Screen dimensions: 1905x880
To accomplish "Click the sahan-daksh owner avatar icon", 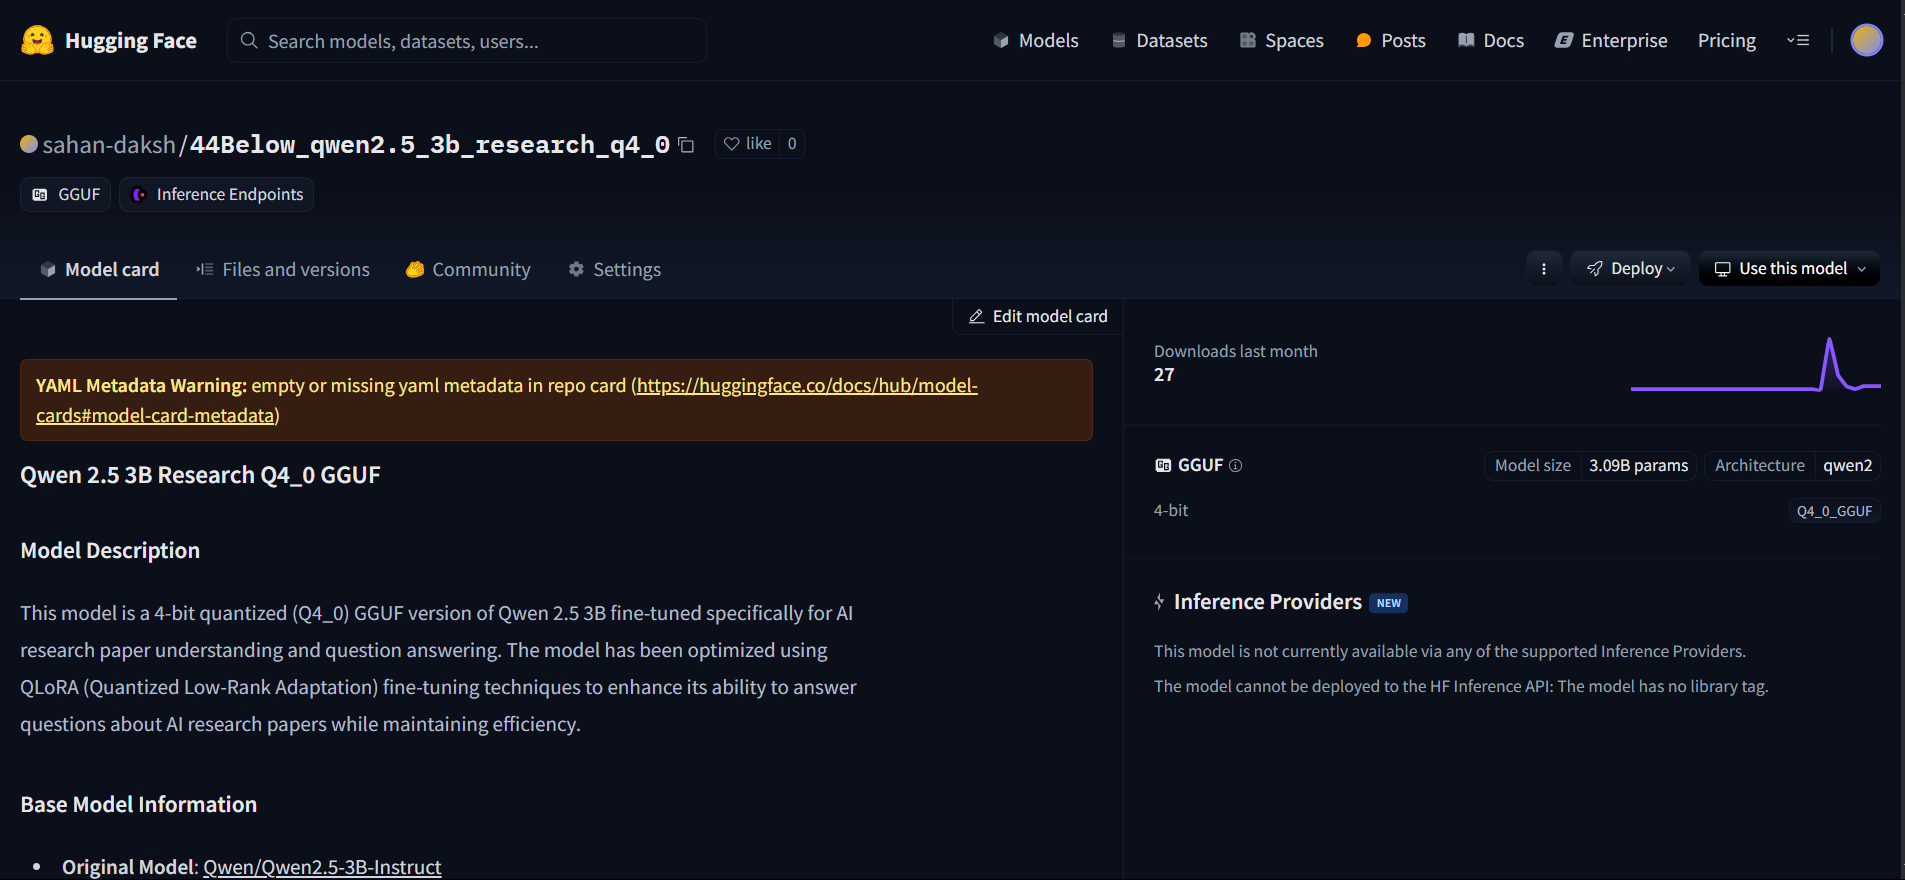I will pos(29,145).
